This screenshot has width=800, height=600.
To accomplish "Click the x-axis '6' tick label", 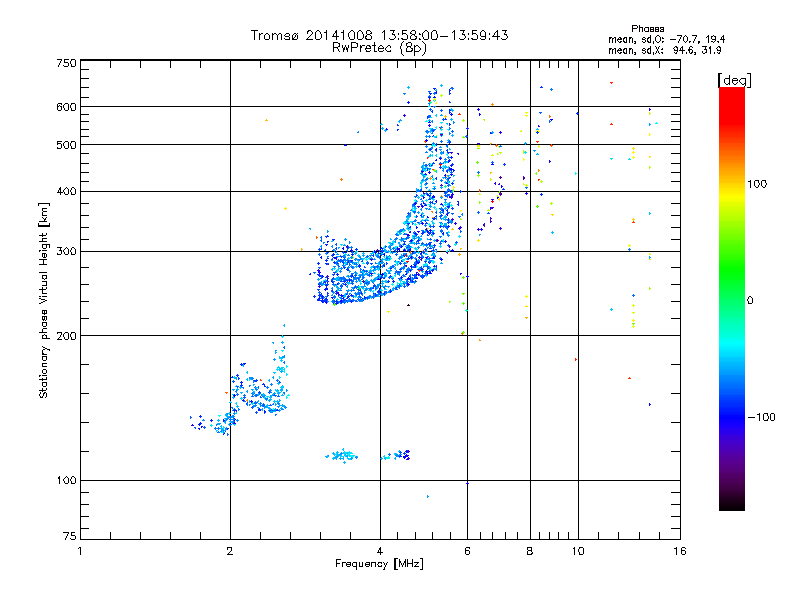I will pos(467,551).
